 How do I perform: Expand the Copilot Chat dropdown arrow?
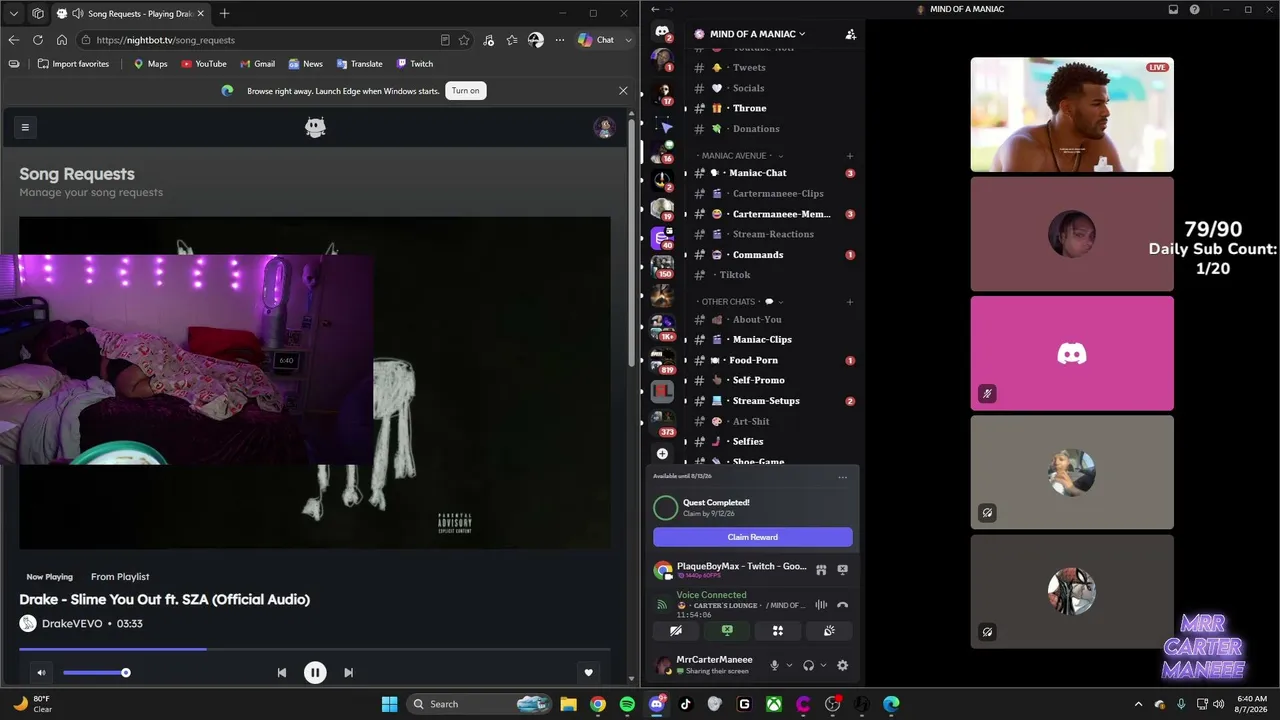(x=628, y=40)
